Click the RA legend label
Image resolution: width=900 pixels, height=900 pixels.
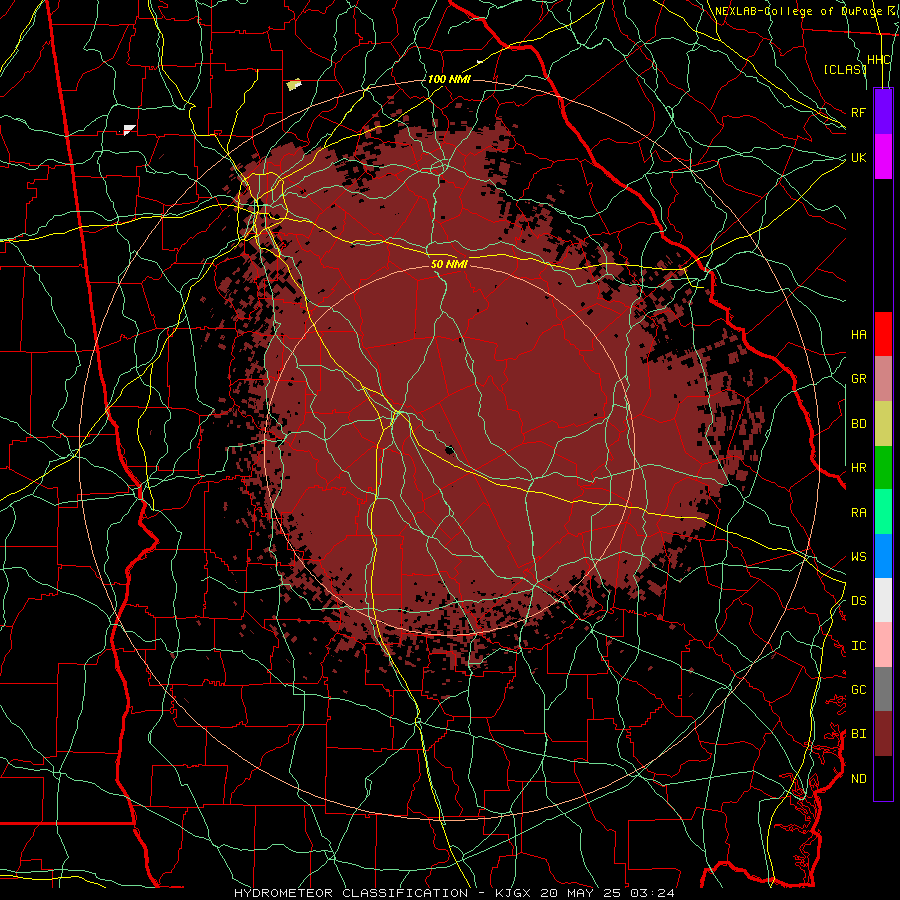click(x=858, y=513)
